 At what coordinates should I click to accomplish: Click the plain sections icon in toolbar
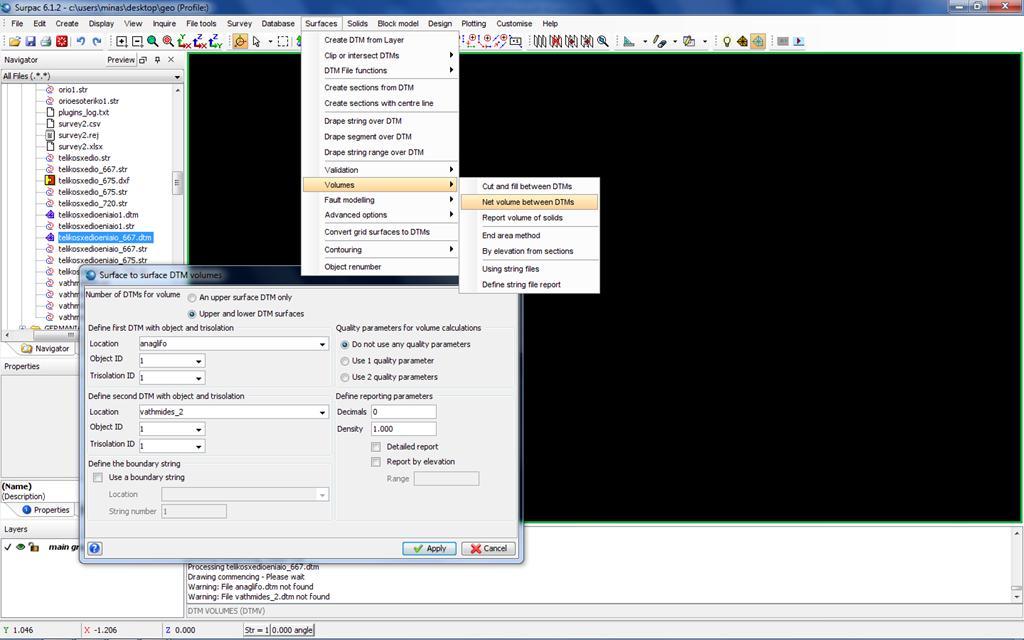point(539,41)
